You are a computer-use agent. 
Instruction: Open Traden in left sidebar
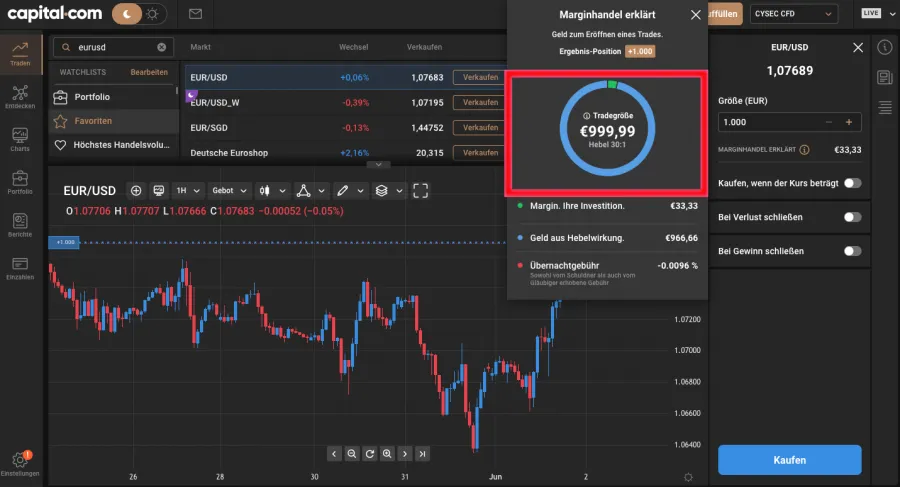pyautogui.click(x=20, y=54)
